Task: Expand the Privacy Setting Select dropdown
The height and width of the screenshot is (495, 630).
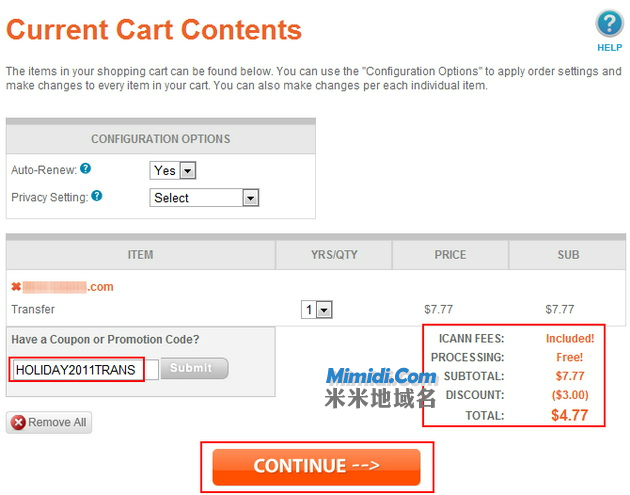Action: coord(204,198)
